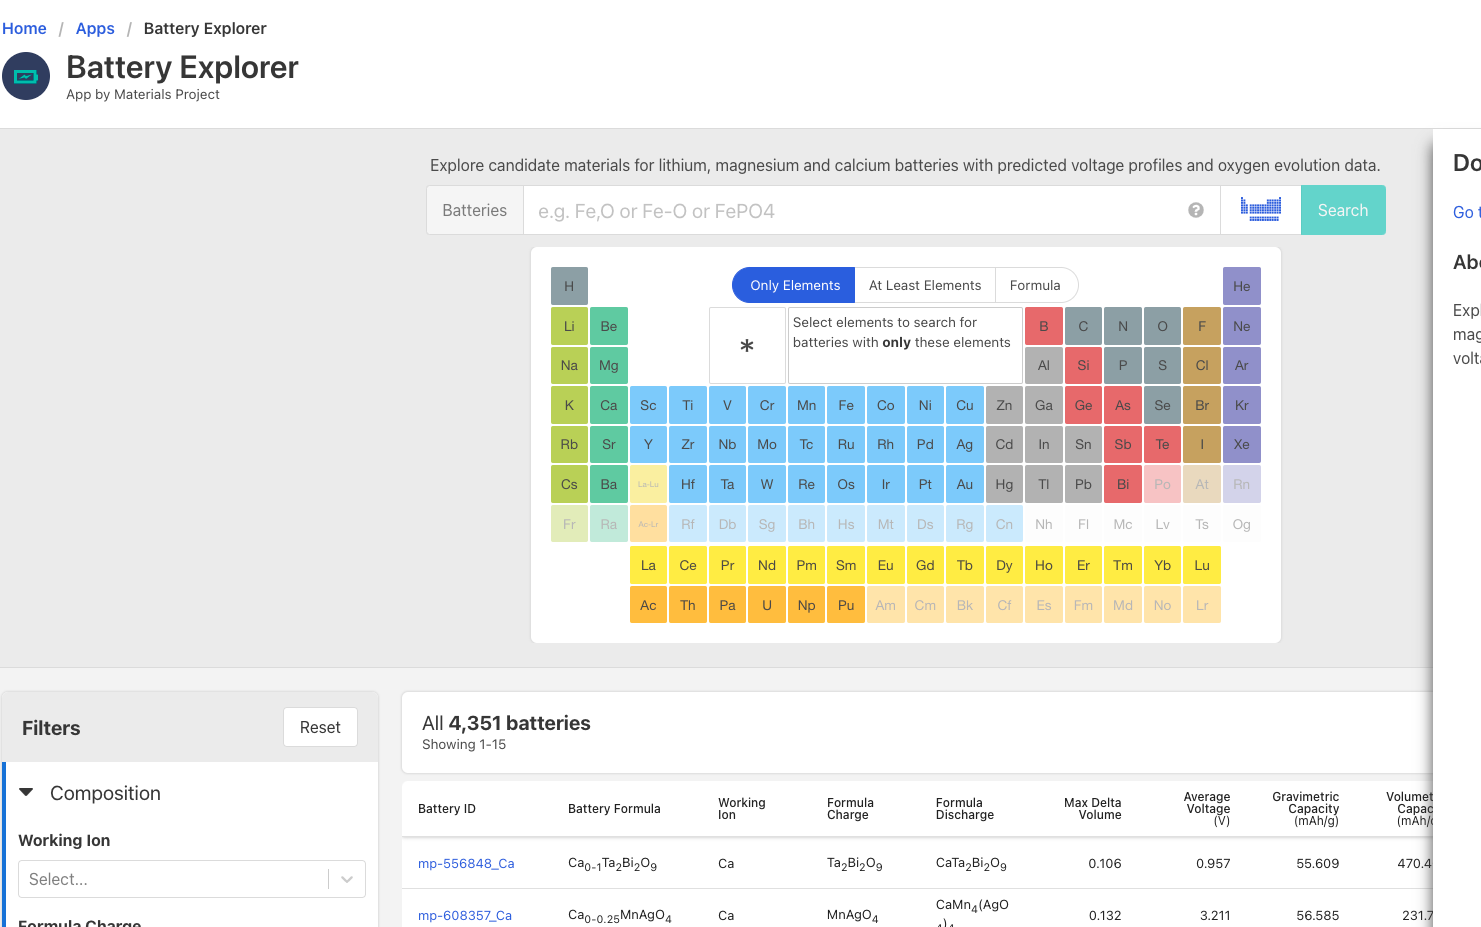
Task: Open the Working Ion select dropdown
Action: click(x=191, y=879)
